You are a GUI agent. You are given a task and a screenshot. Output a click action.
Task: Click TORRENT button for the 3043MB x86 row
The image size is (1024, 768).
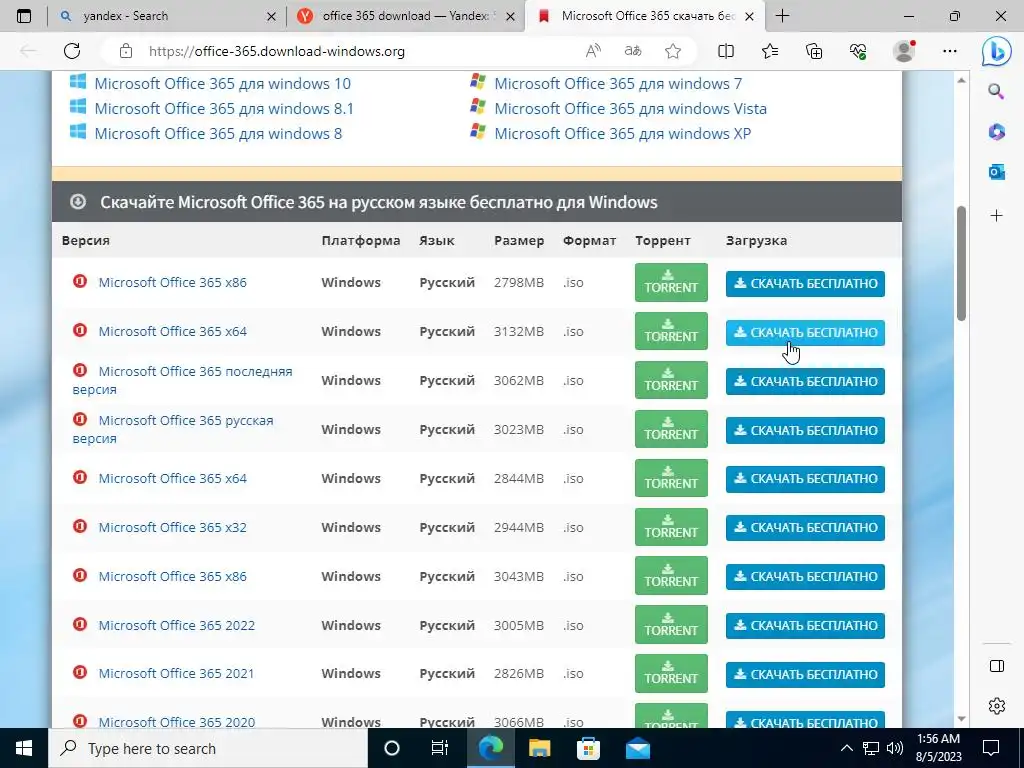pos(671,575)
